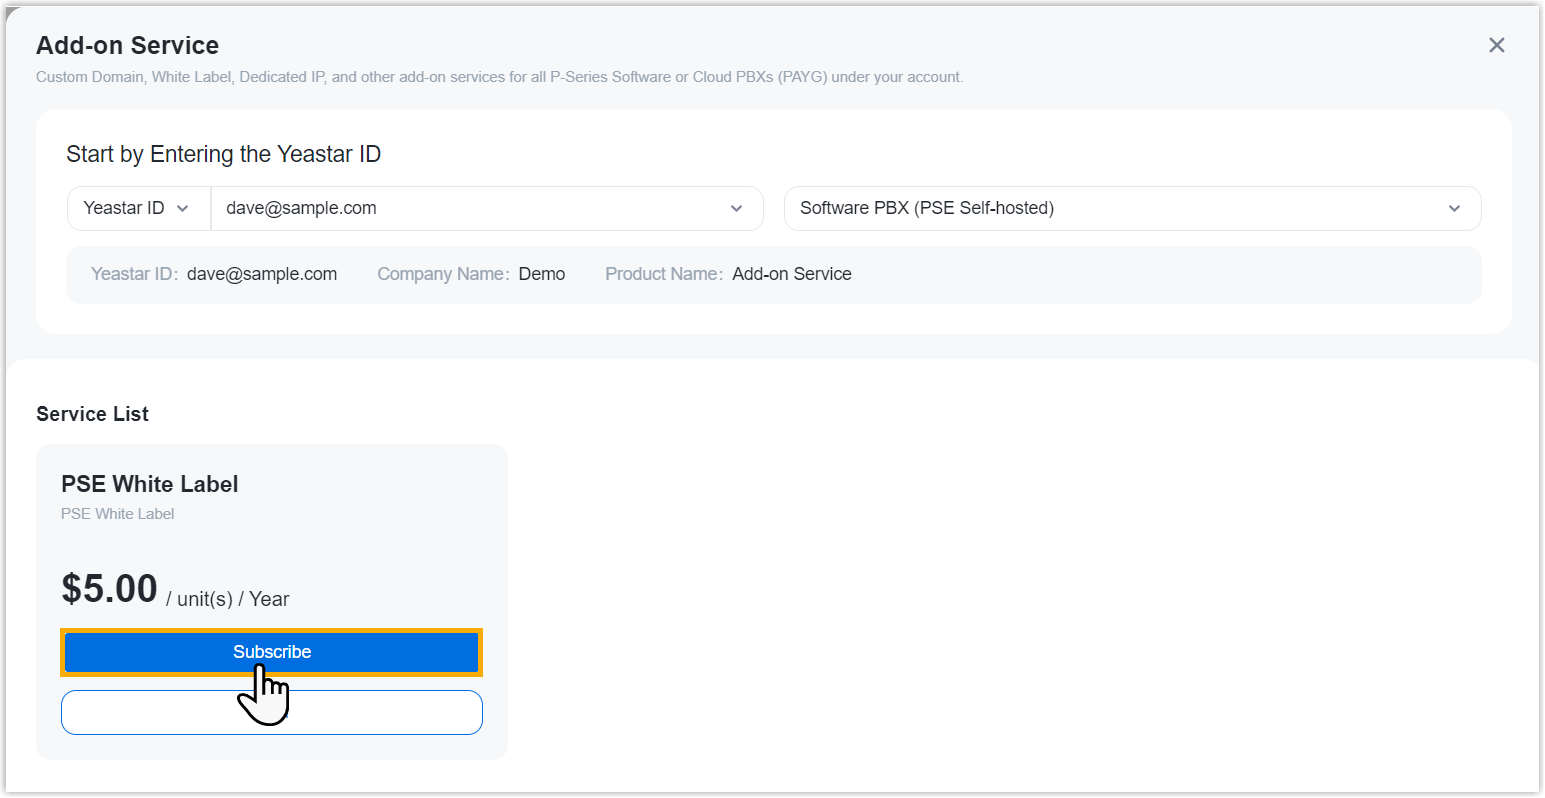
Task: Select the bold PSE White Label card title
Action: click(150, 484)
